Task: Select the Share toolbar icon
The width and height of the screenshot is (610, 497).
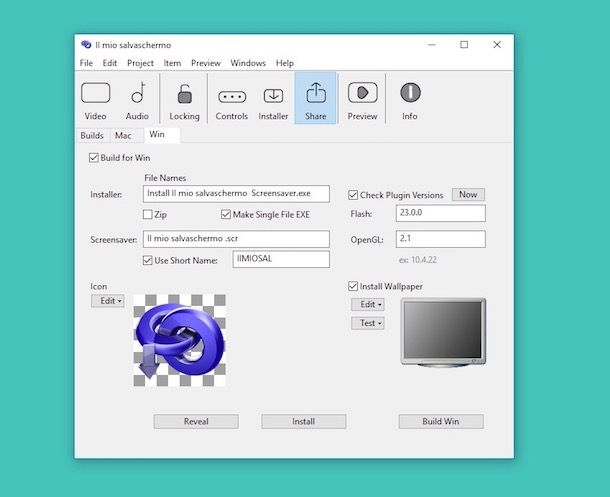Action: (x=316, y=98)
